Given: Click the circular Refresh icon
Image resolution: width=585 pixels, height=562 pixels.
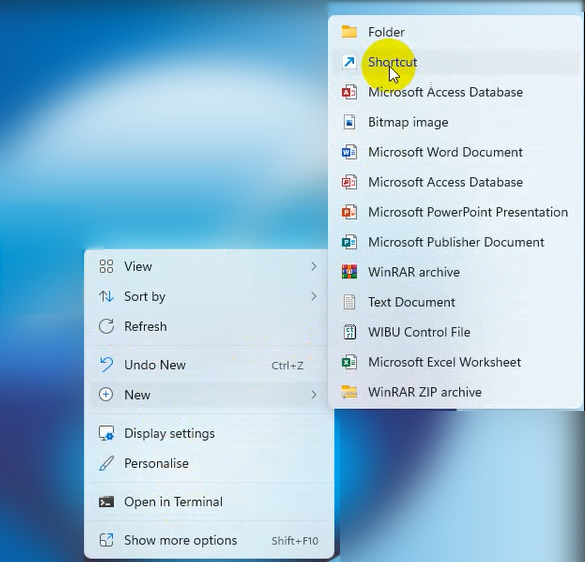Looking at the screenshot, I should coord(106,326).
